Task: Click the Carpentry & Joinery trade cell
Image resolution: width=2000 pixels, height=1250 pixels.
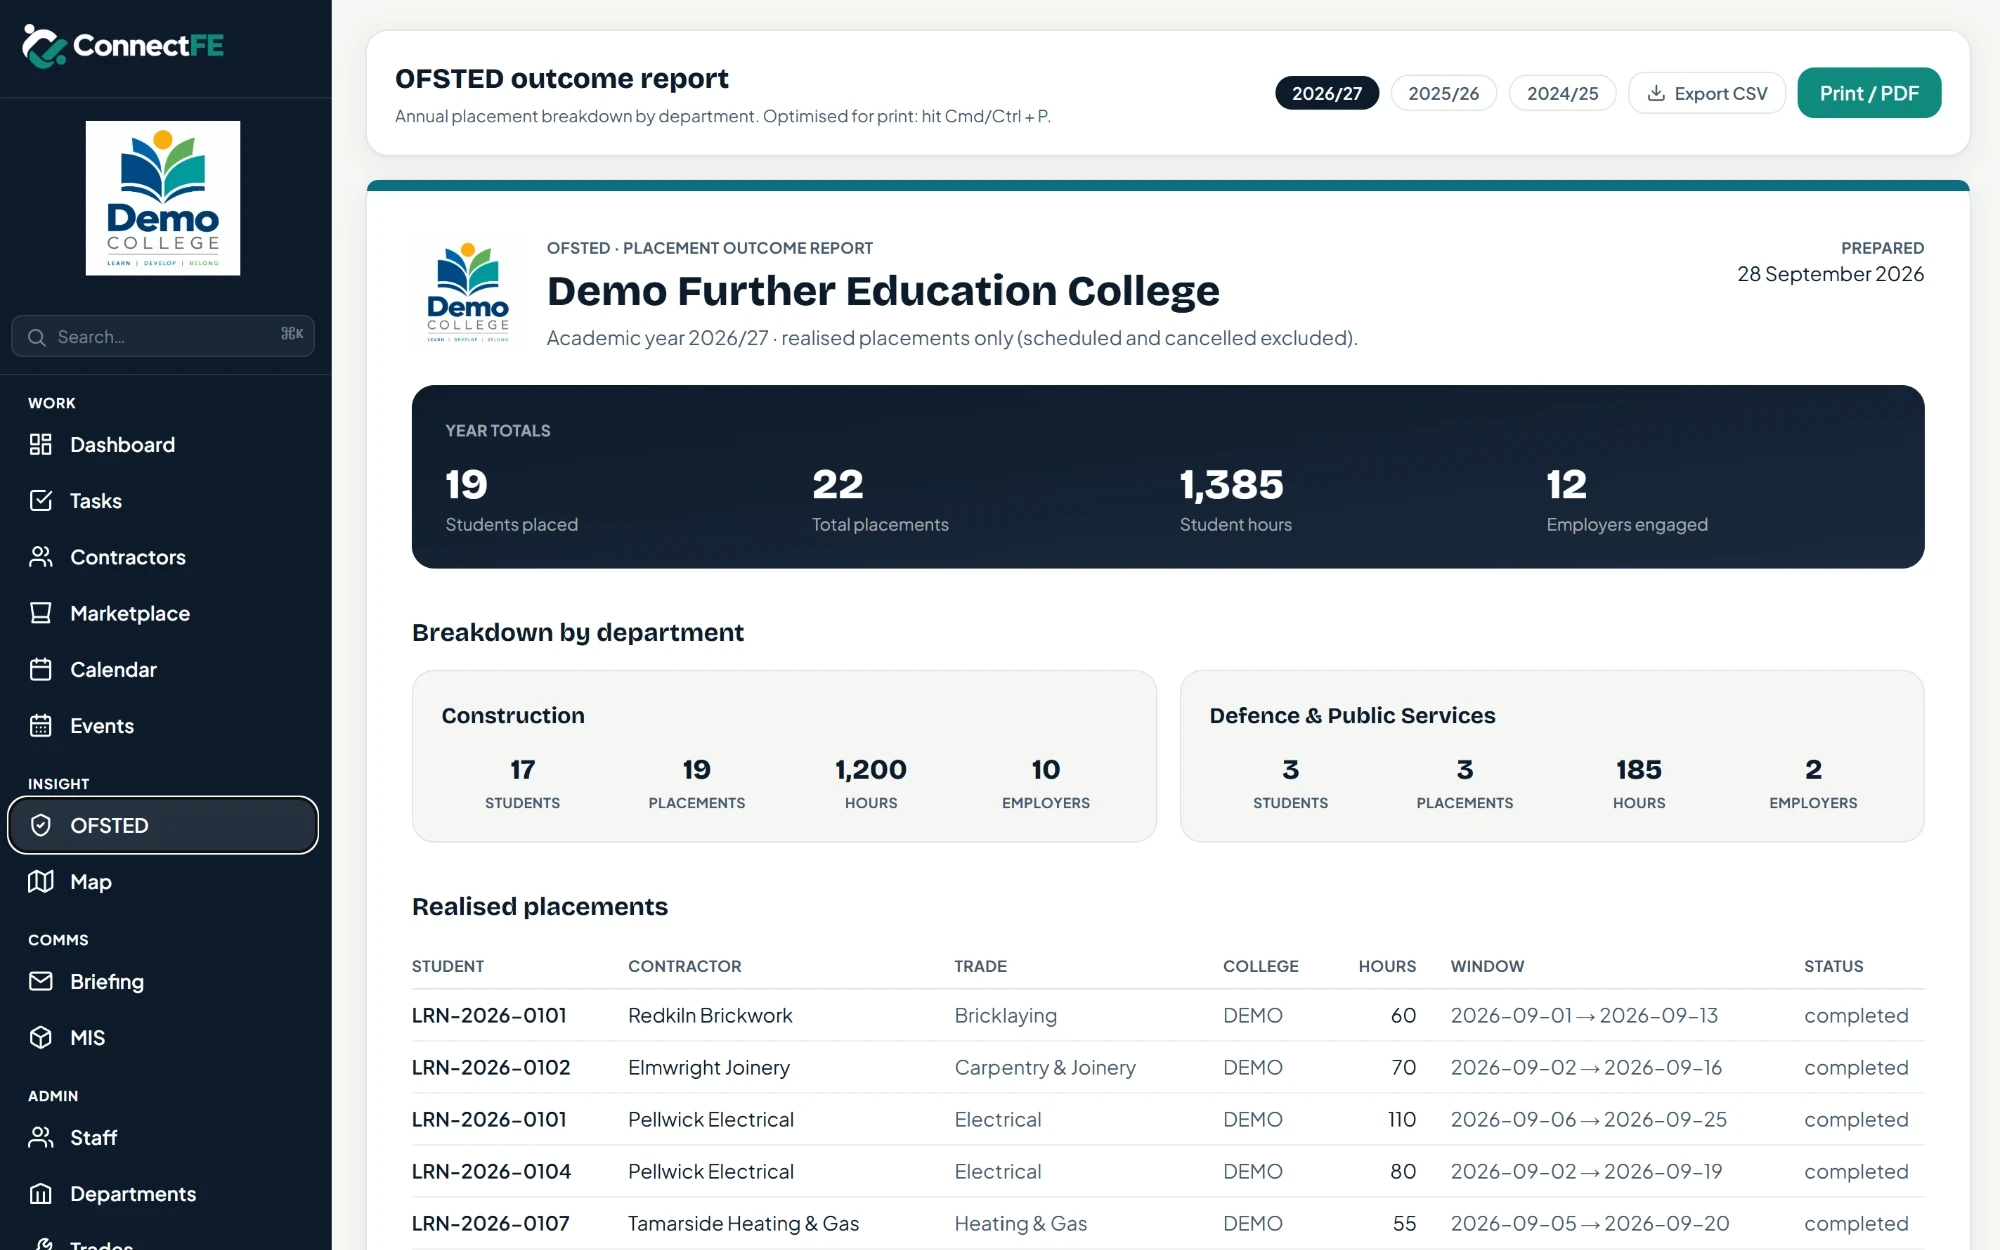Action: coord(1045,1067)
